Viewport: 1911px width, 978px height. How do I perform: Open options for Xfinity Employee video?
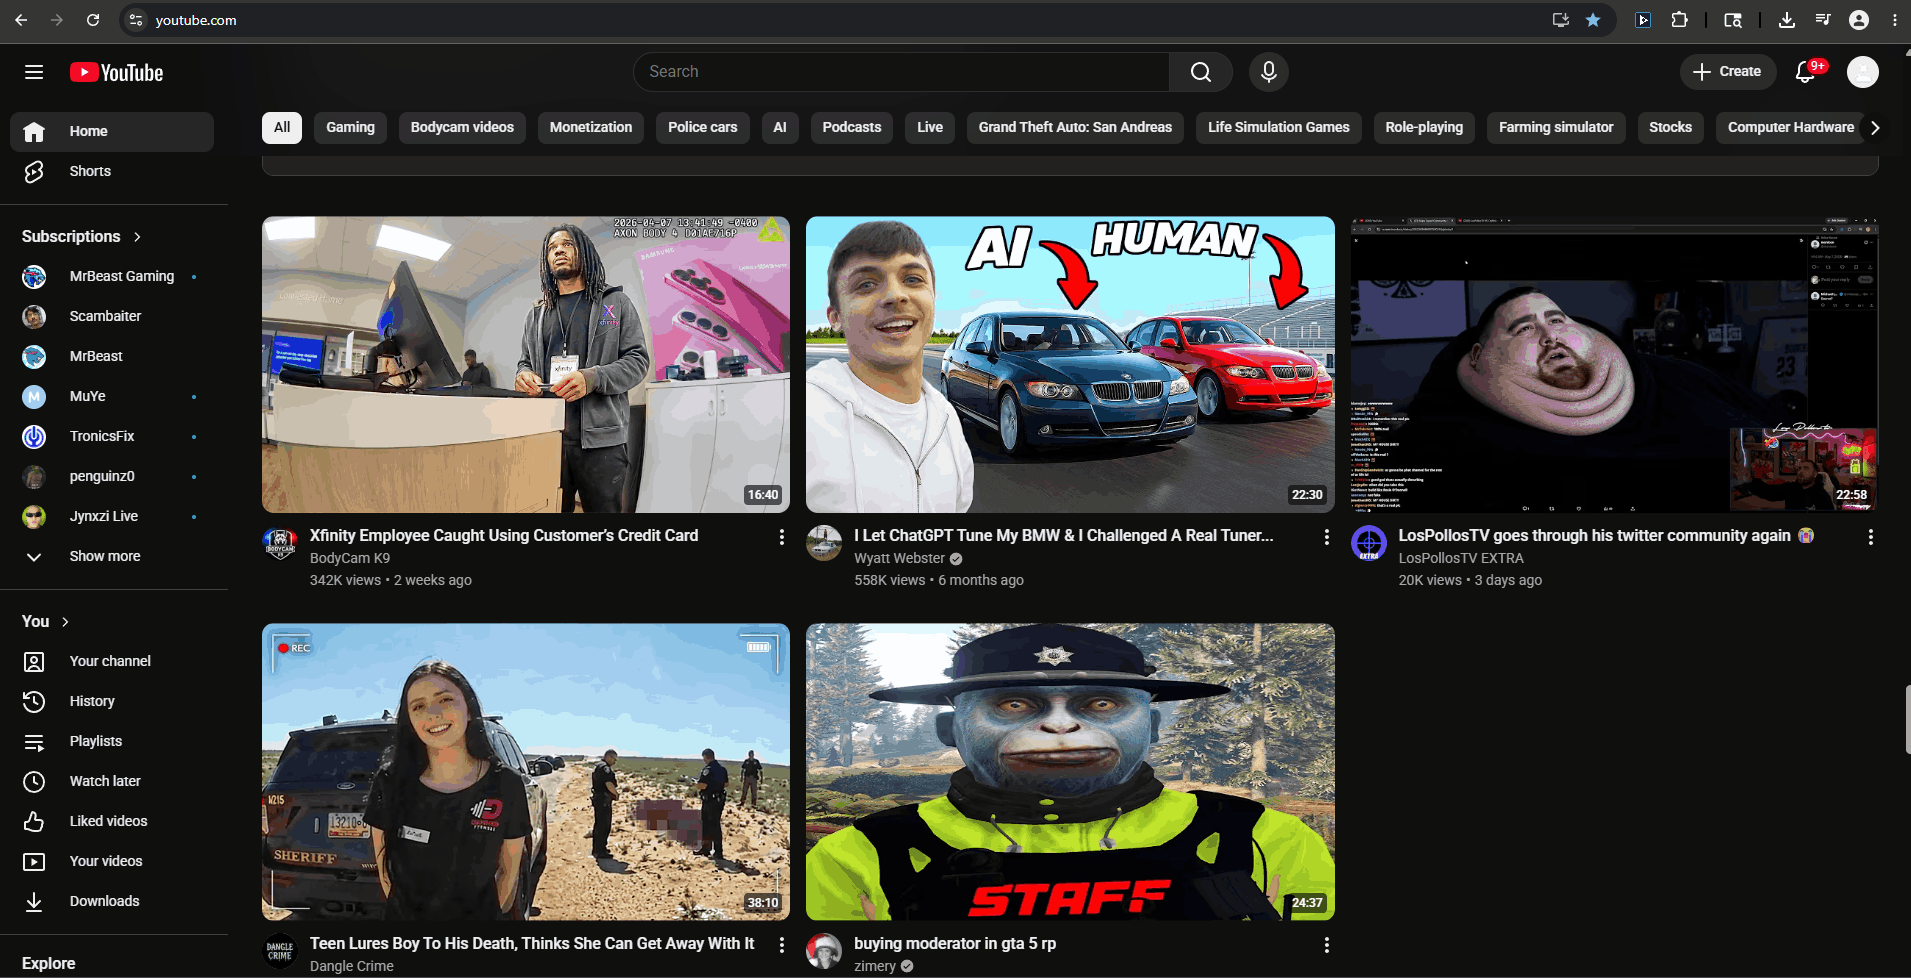[x=782, y=537]
